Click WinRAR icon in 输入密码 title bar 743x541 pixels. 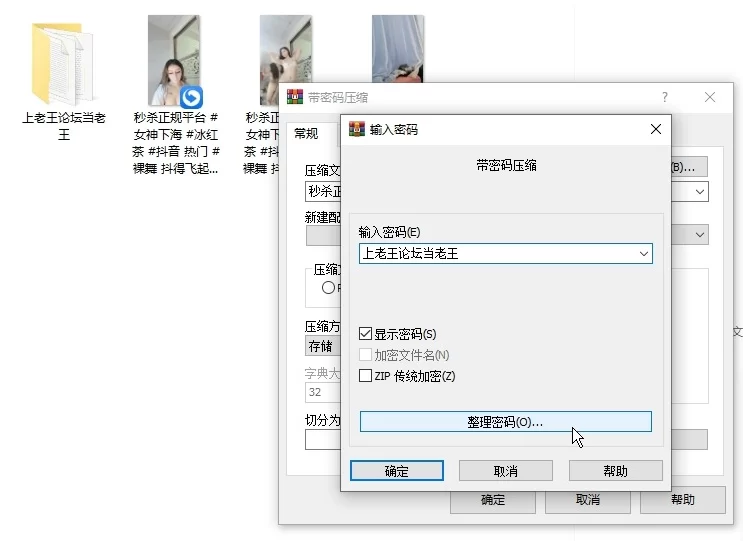pos(357,129)
